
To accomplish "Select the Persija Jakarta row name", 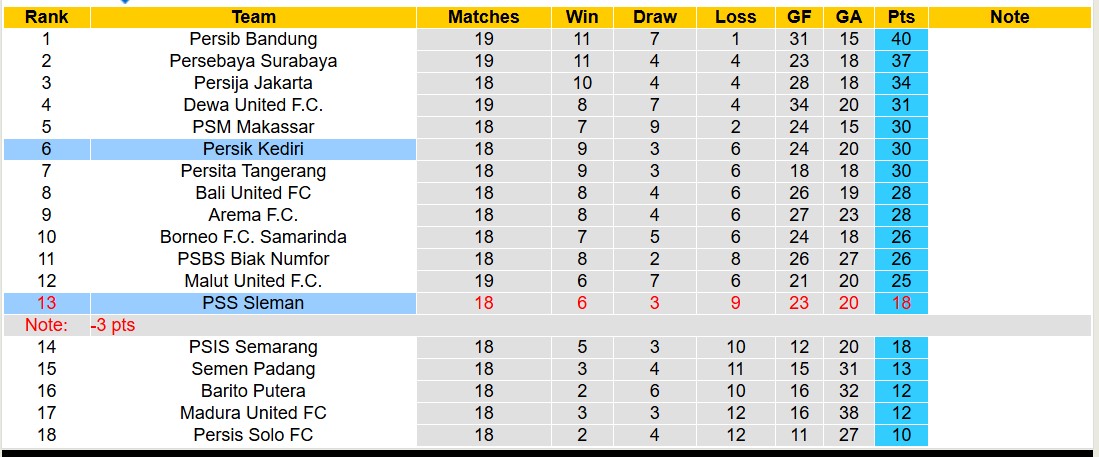I will pos(253,83).
